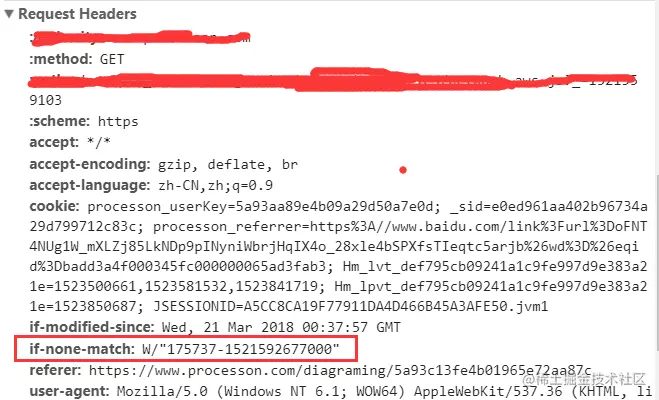Screen dimensions: 659x400
Task: Select the accept-encoding header row
Action: pos(163,164)
